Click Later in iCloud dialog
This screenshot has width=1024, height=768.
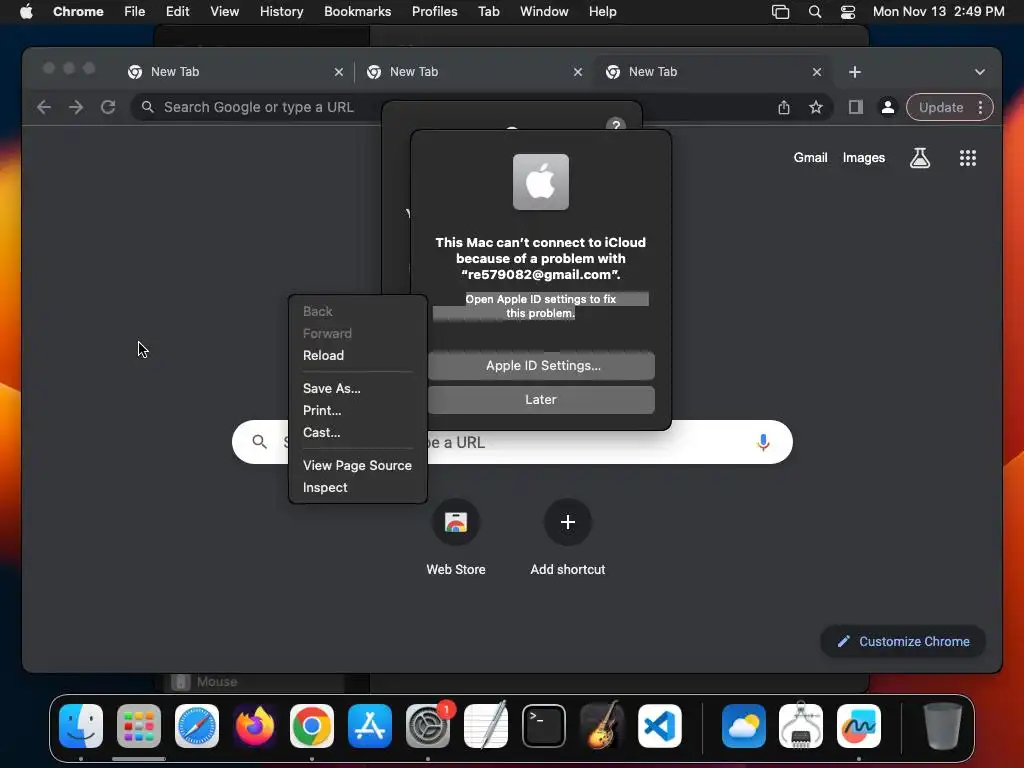(541, 400)
